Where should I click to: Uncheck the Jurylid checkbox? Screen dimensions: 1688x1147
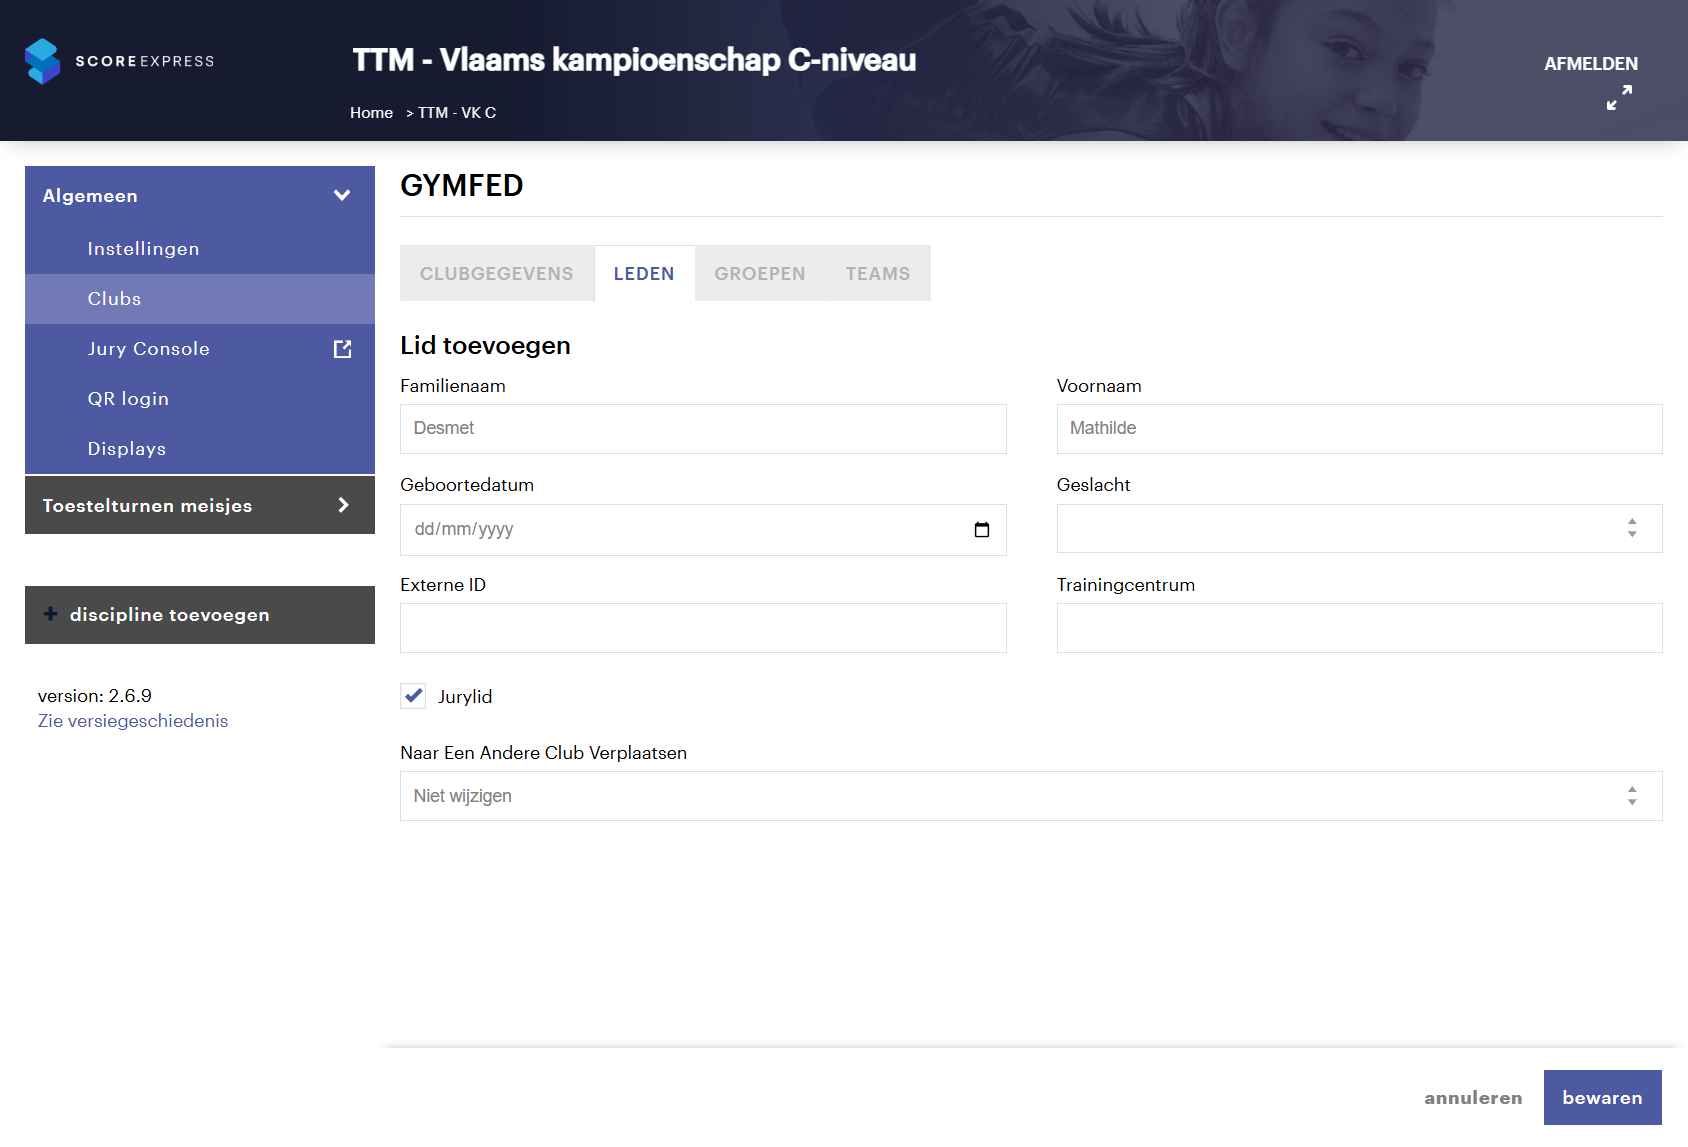pos(413,696)
